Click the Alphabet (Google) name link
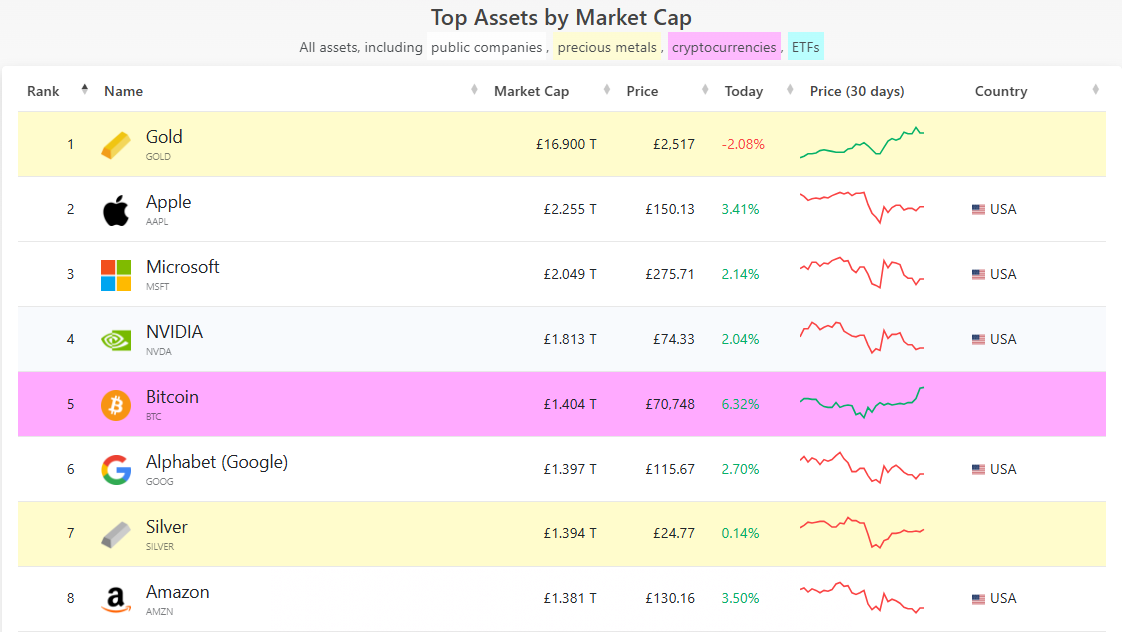Screen dimensions: 1122x632 click(x=215, y=461)
